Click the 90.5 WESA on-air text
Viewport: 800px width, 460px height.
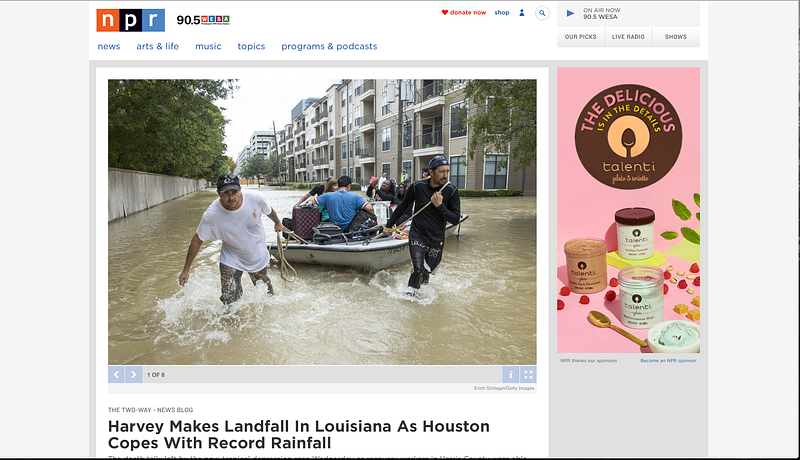click(x=600, y=17)
